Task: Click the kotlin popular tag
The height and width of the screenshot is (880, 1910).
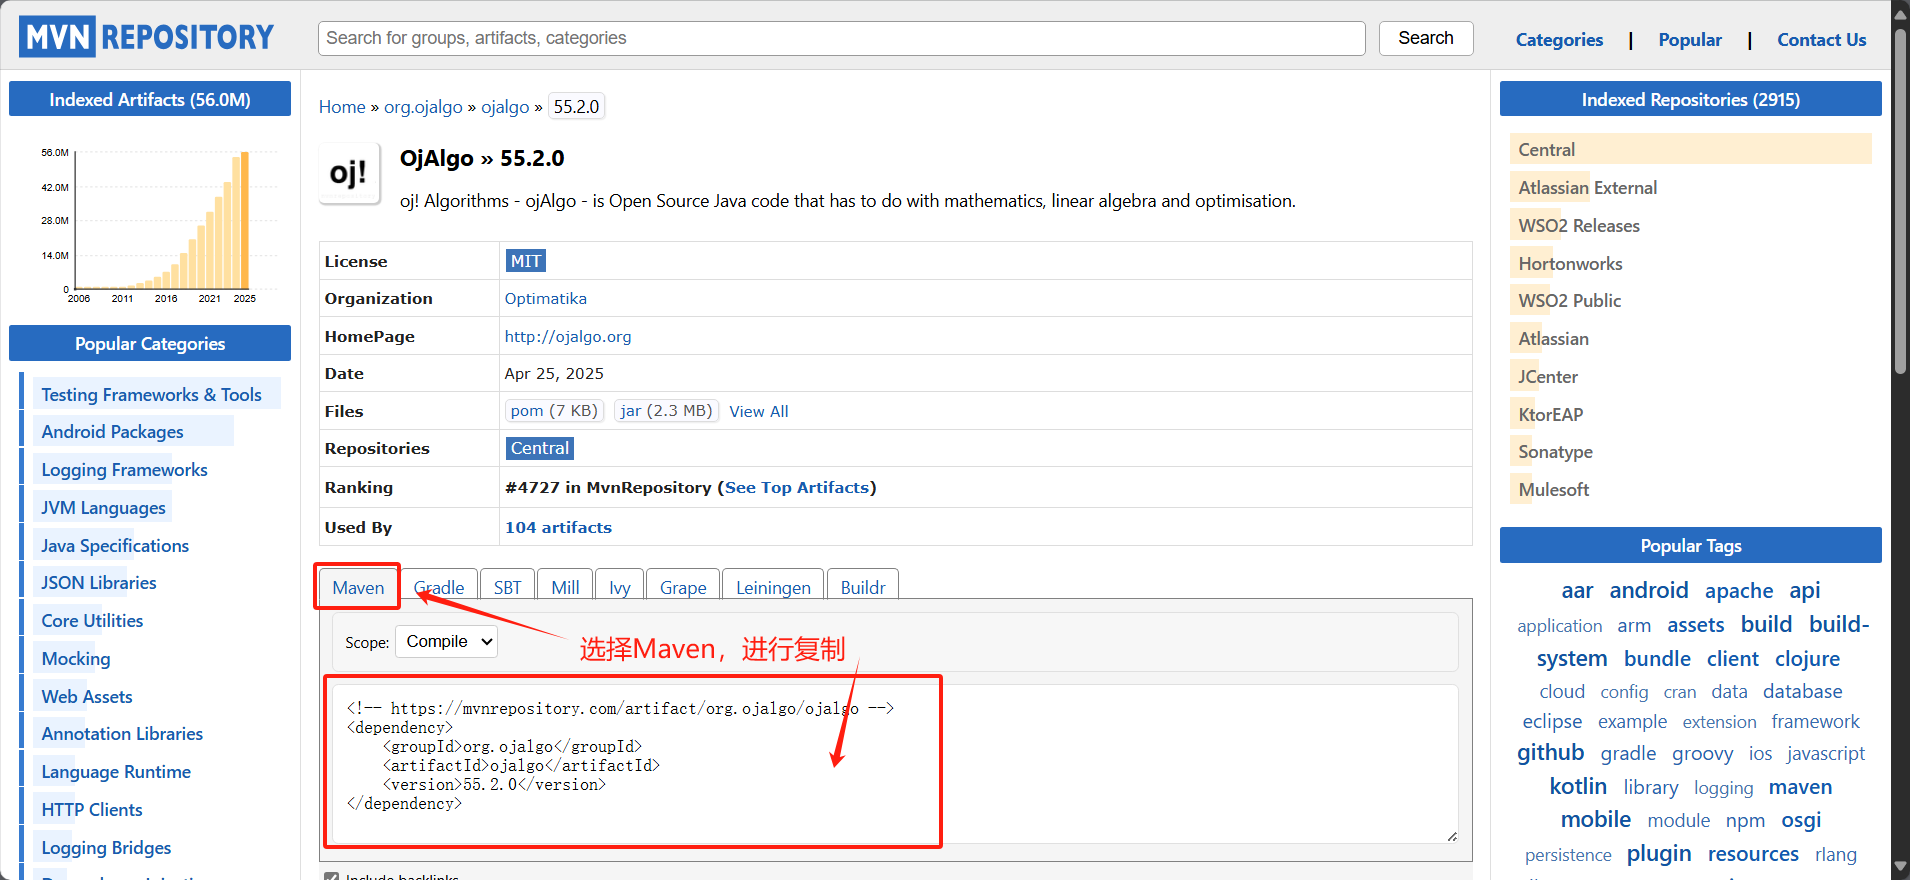Action: (1578, 786)
